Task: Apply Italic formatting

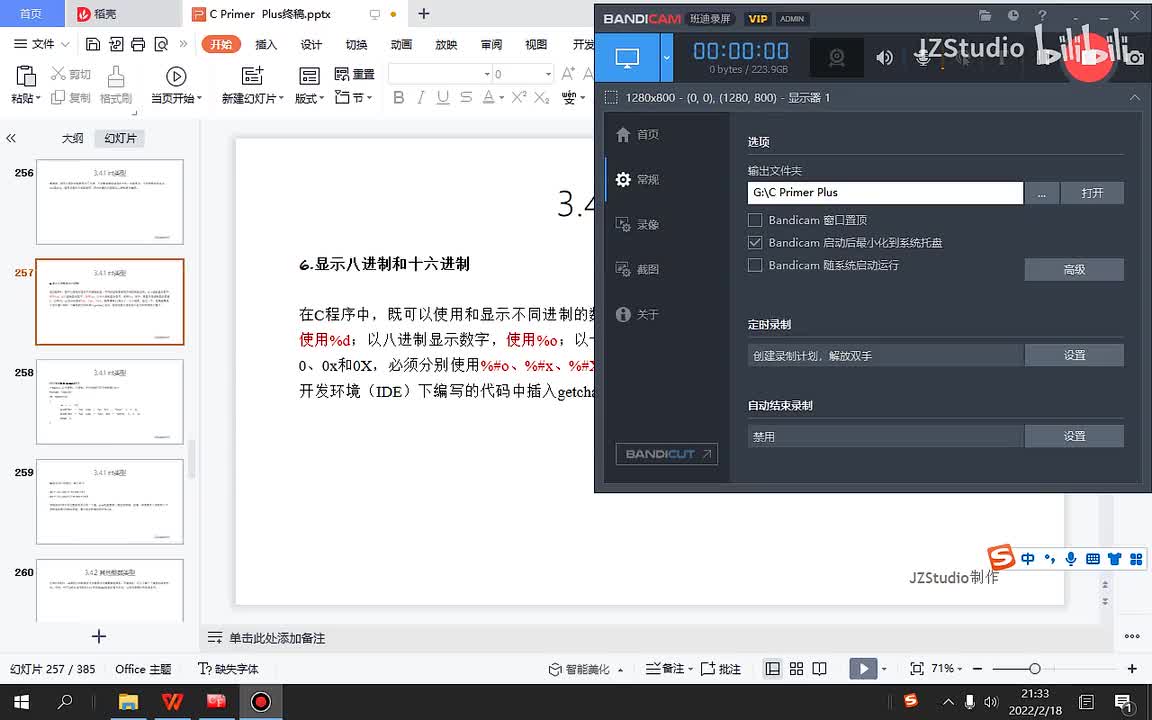Action: click(x=420, y=98)
